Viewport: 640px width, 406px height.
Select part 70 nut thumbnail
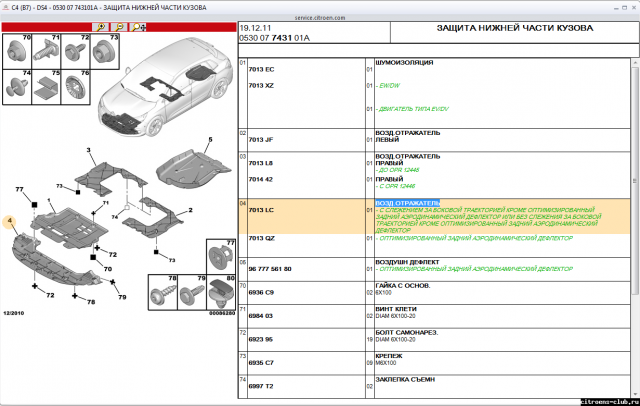pos(18,52)
